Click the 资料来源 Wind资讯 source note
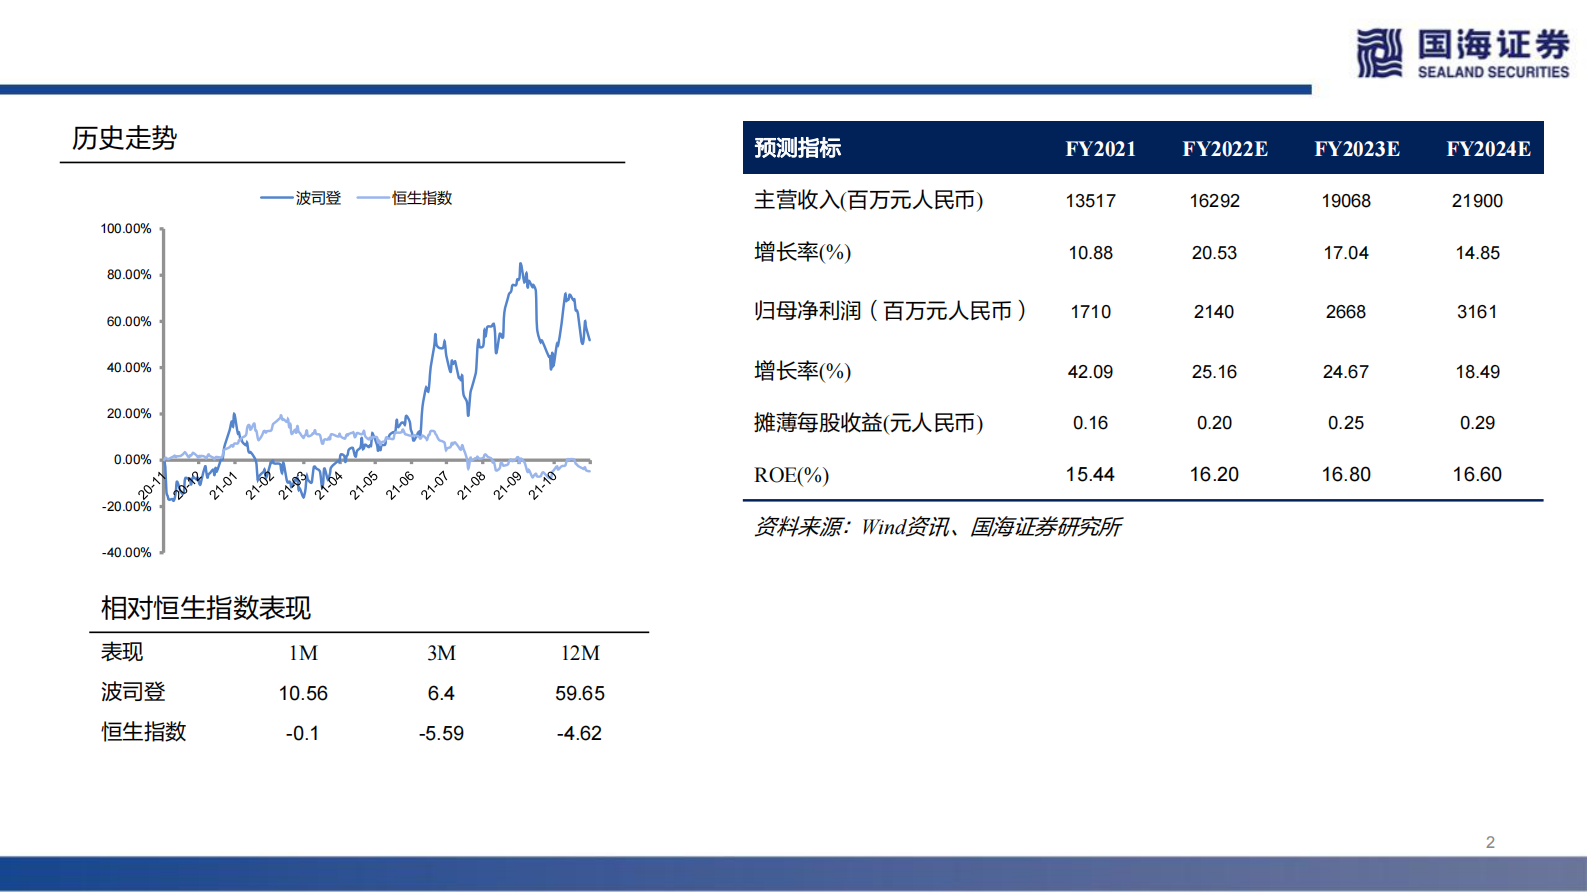Viewport: 1587px width, 892px height. pyautogui.click(x=937, y=527)
